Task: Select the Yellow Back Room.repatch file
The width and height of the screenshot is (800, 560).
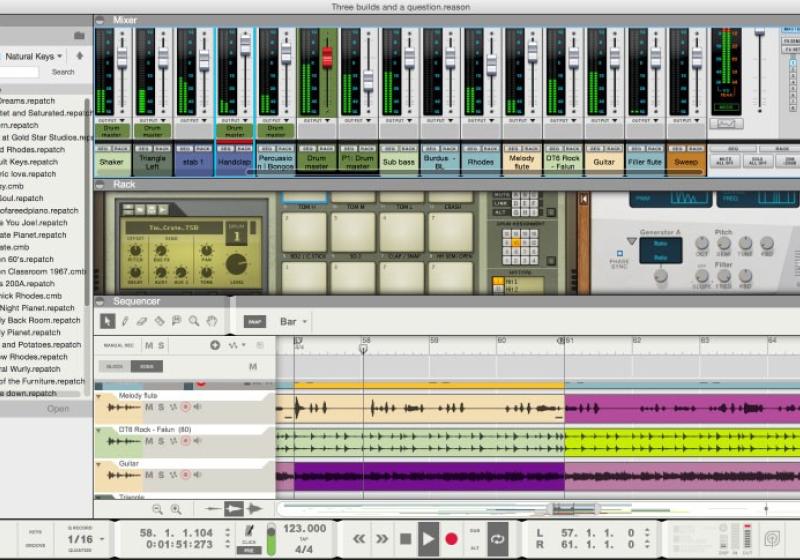Action: click(40, 320)
